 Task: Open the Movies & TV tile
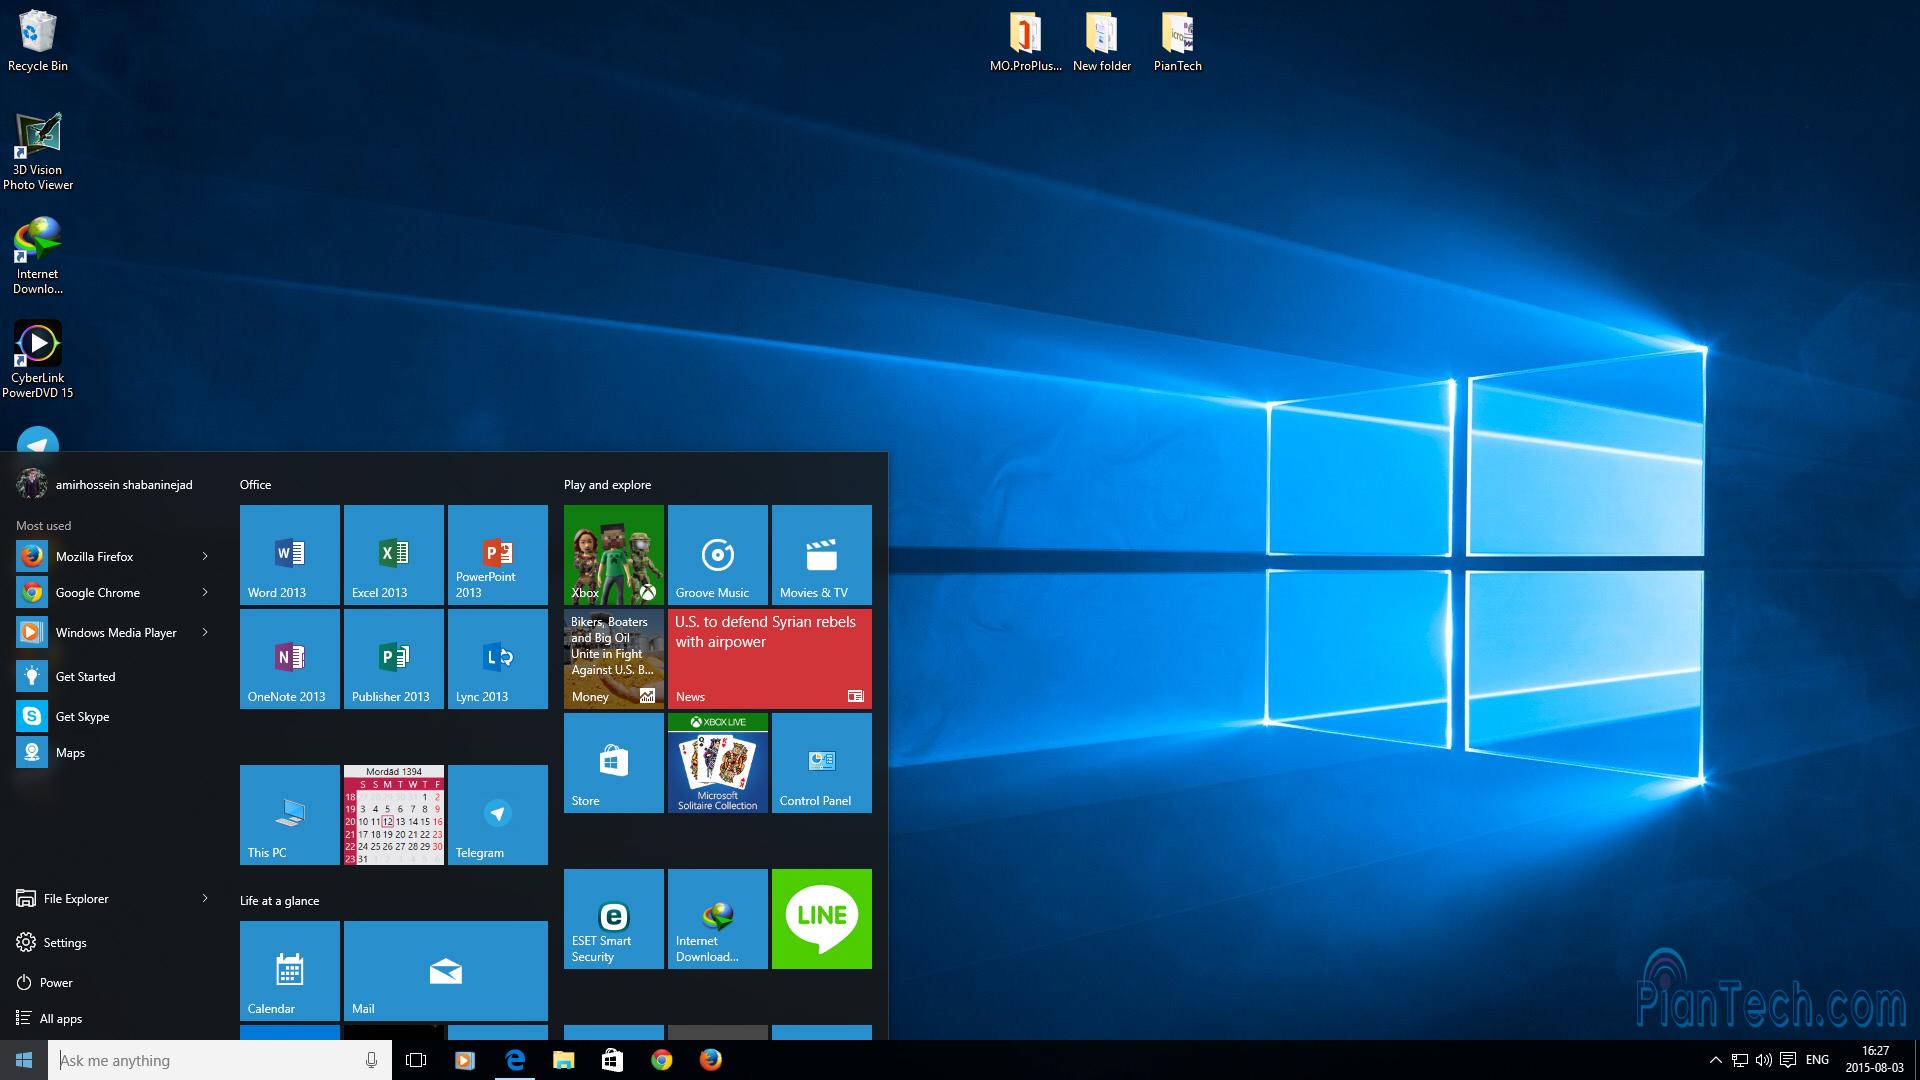(822, 555)
